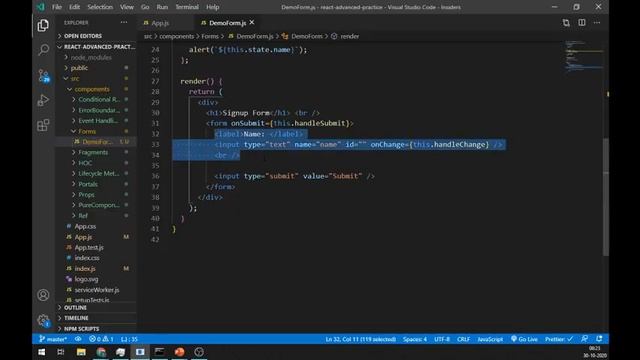Open the terminal app on the taskbar
Viewport: 640px width, 360px height.
point(160,352)
